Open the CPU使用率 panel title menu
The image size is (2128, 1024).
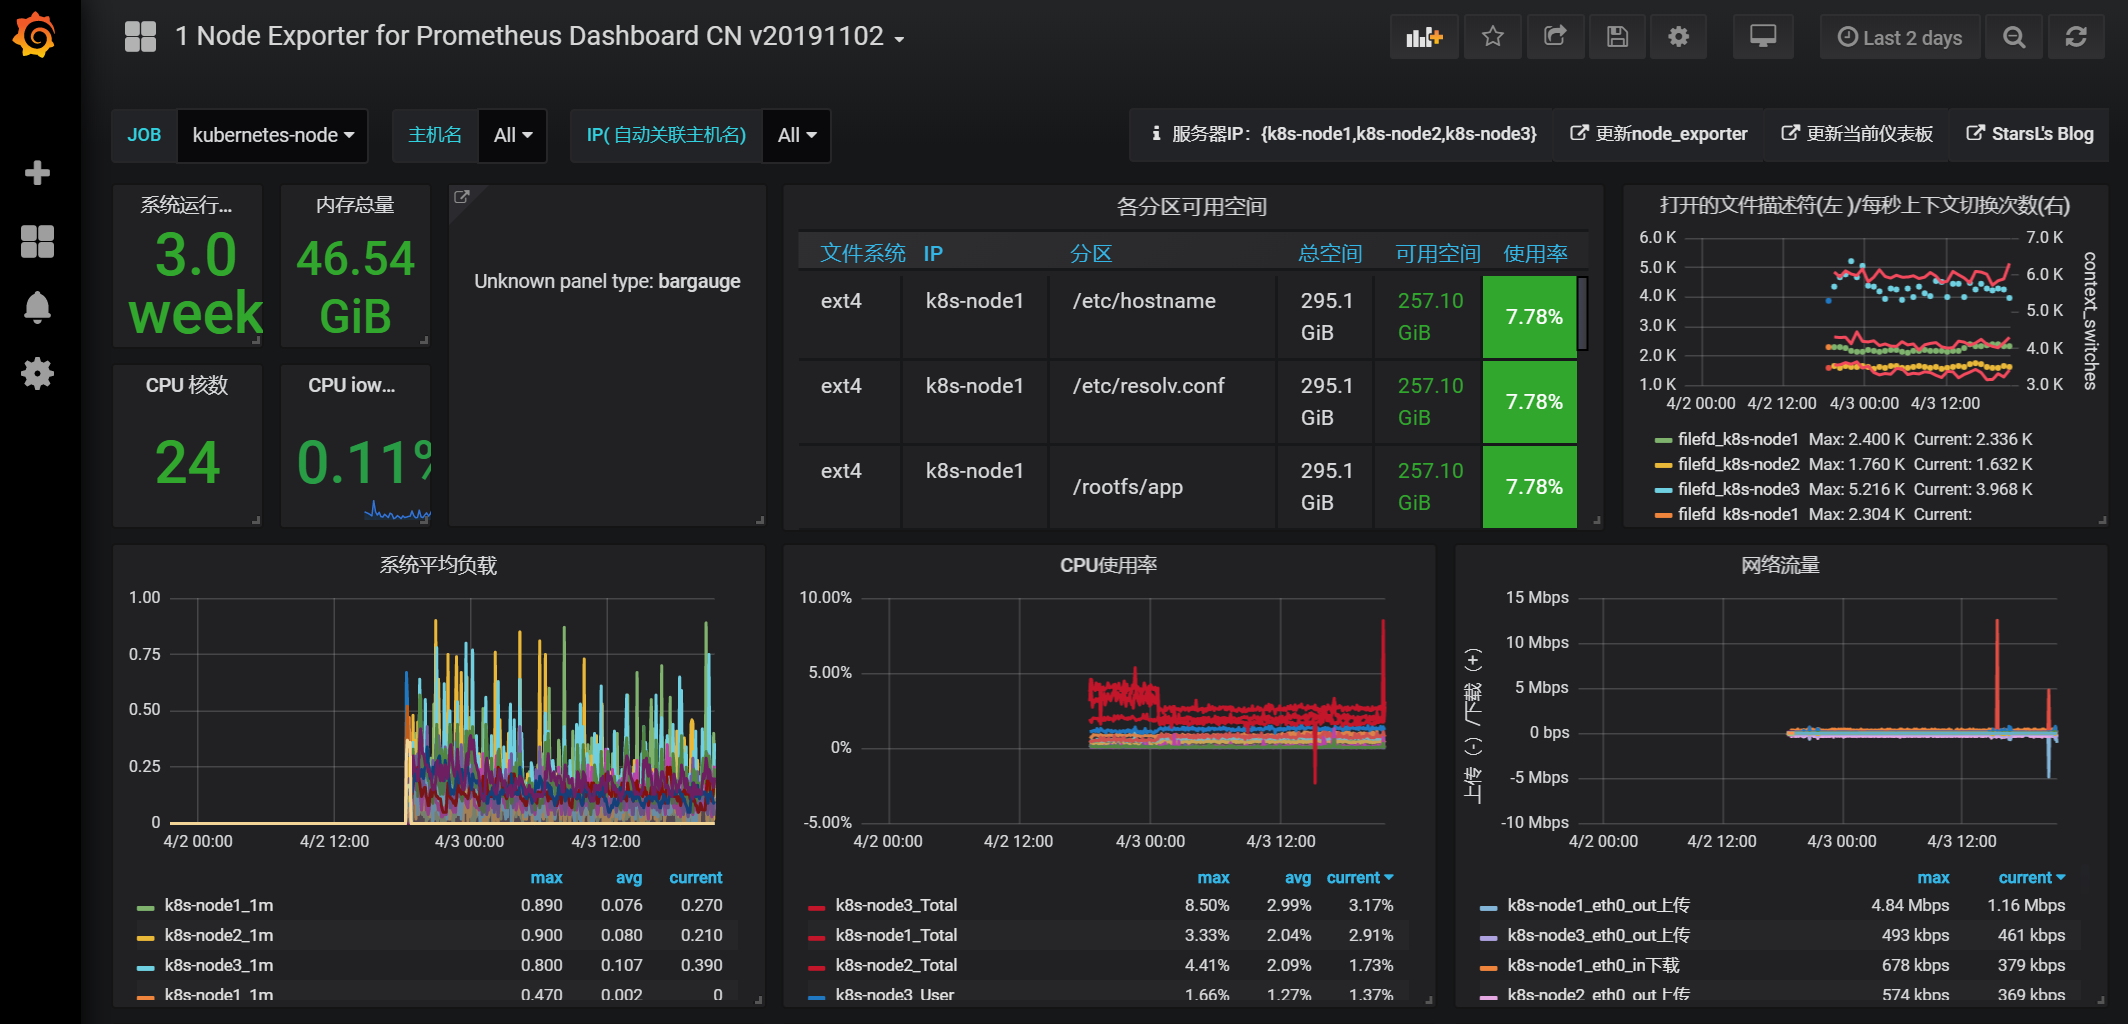[x=1109, y=566]
